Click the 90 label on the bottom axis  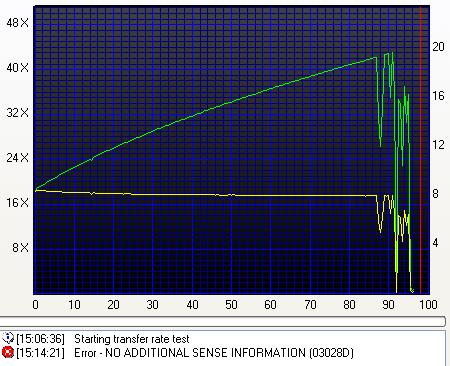point(388,305)
